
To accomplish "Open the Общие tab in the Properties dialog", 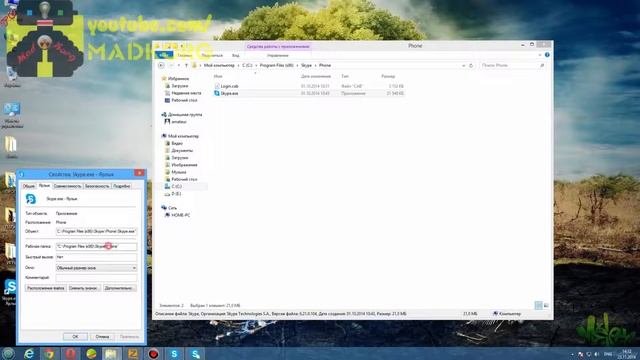I will coord(29,186).
